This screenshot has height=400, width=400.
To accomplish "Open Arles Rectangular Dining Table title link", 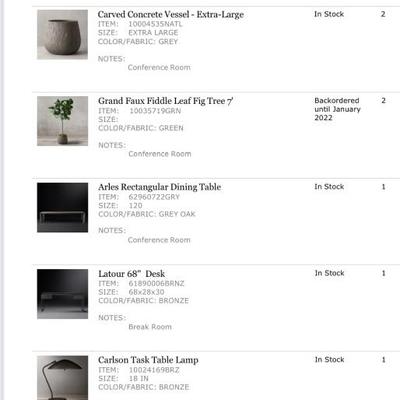I will [x=159, y=187].
